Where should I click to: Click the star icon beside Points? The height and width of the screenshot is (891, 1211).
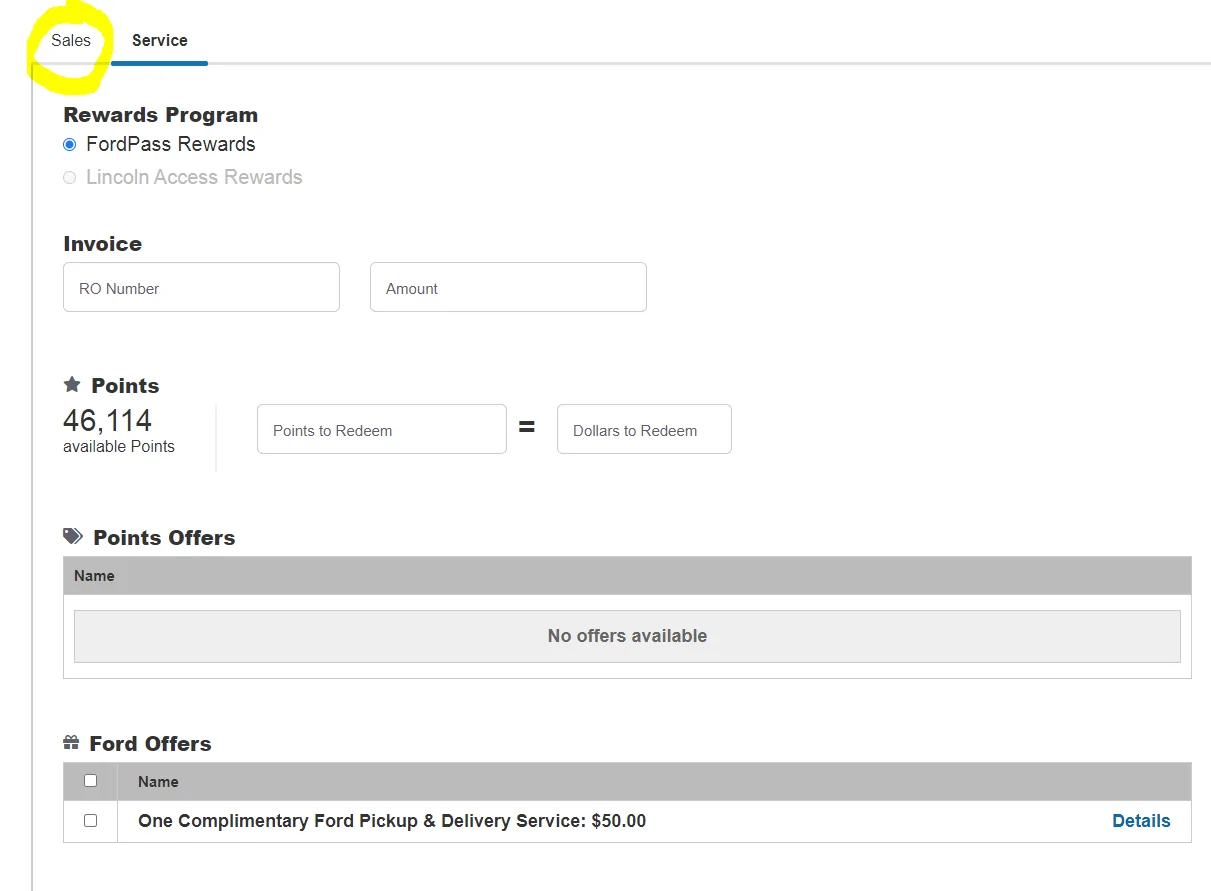[x=72, y=385]
